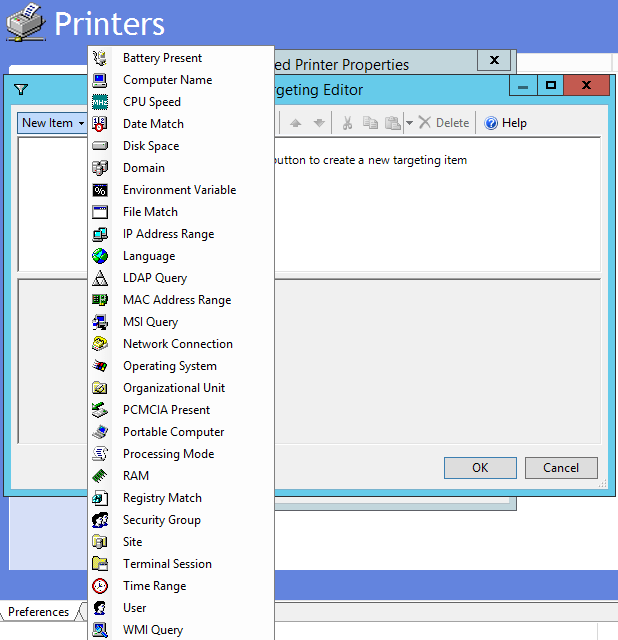Click the filter funnel icon in title bar

coord(21,90)
